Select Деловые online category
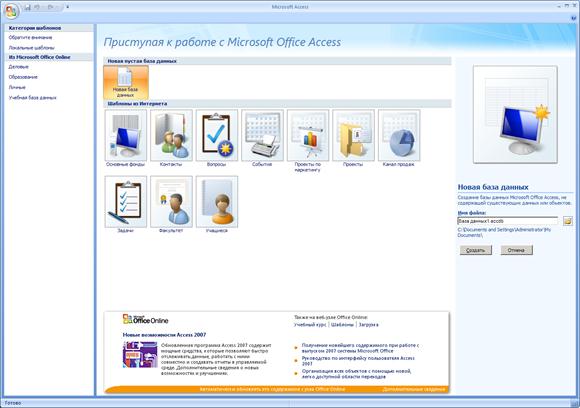This screenshot has width=580, height=408. pyautogui.click(x=18, y=67)
